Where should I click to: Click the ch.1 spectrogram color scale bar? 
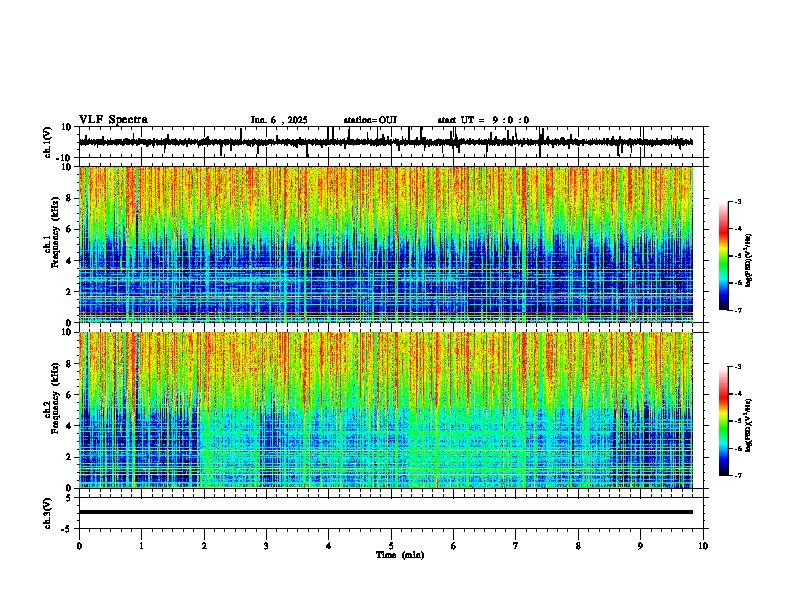[x=723, y=256]
